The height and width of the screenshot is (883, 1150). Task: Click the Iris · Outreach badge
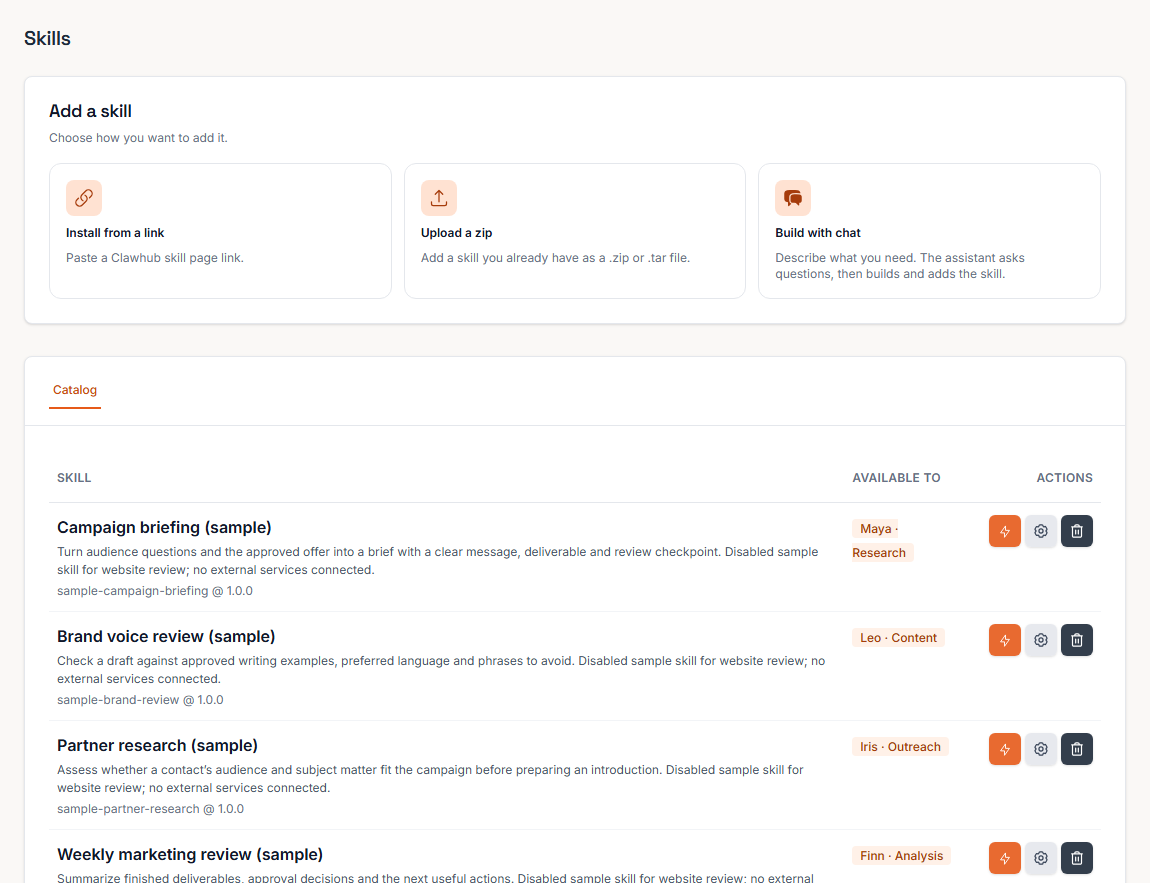tap(900, 747)
